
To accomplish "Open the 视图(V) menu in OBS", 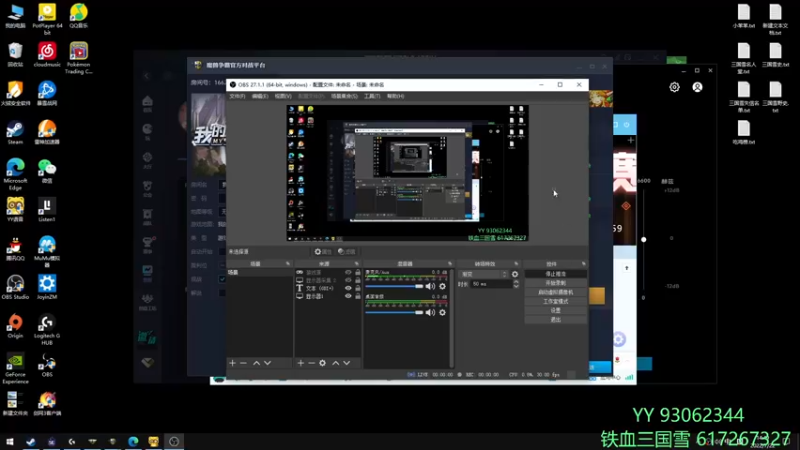I will (283, 96).
